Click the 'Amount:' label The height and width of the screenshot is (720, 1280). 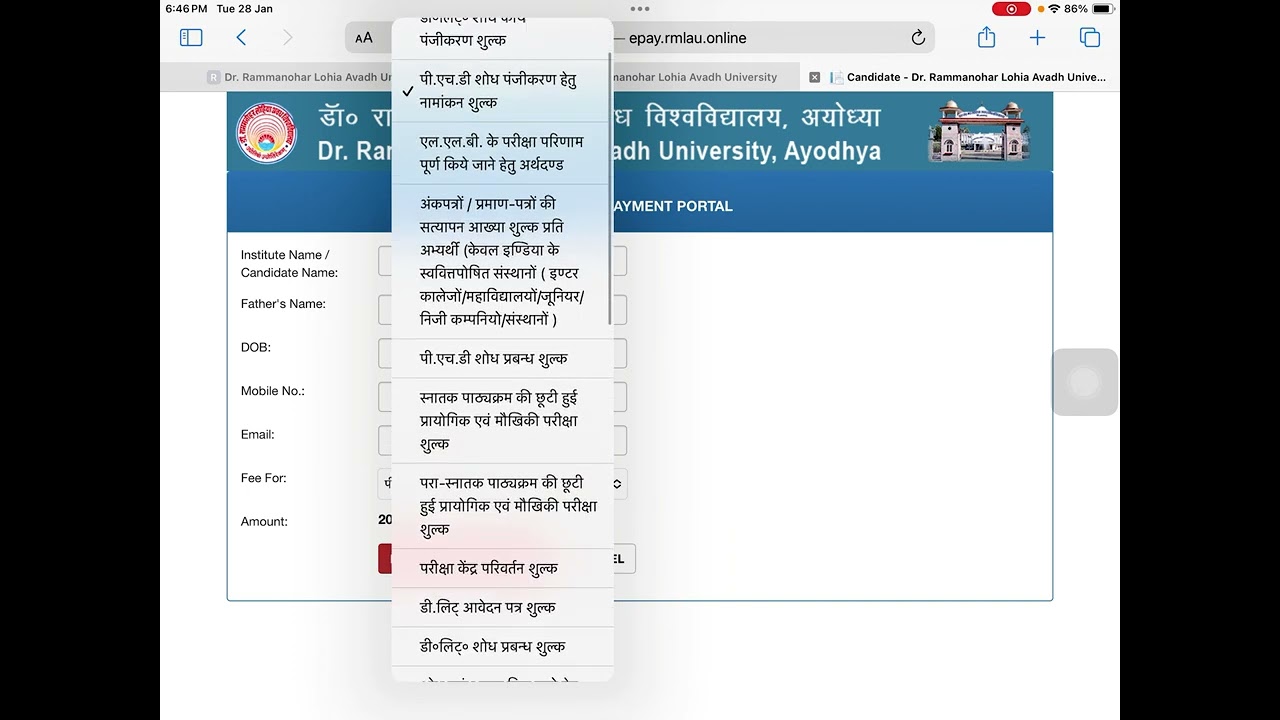pos(264,522)
